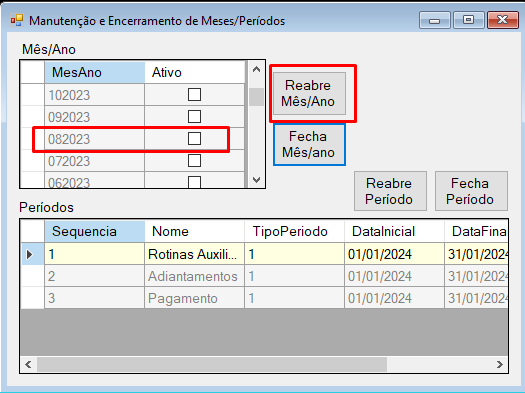Minimize the Manutenção e Encerramento window
The image size is (525, 393).
tap(435, 20)
